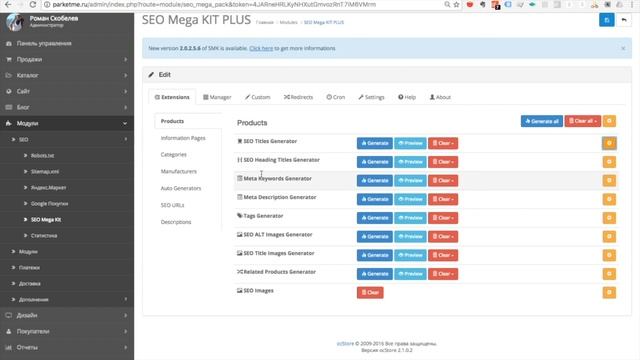Open Clear dropdown for Related Products Generator
Viewport: 640px width, 360px height.
click(x=443, y=274)
